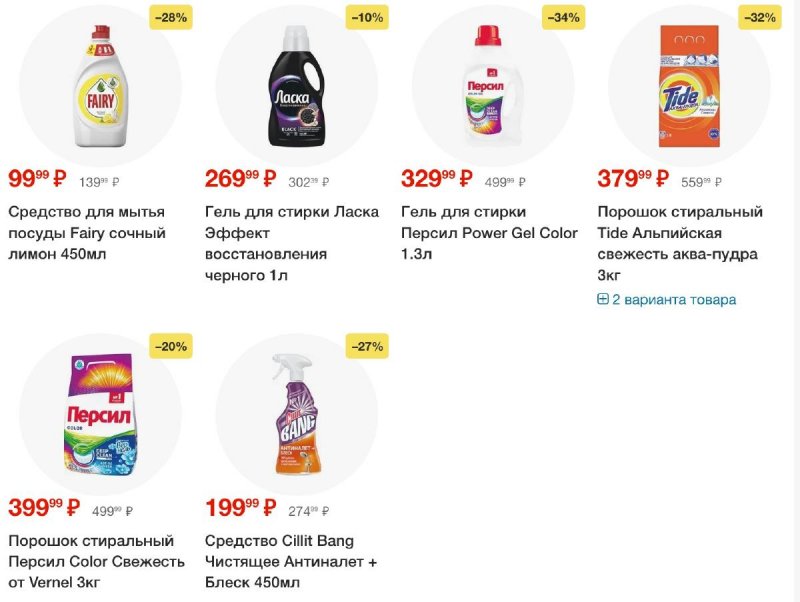Open 'Порошок стиральный Tide Альпийская свежесть' title

pyautogui.click(x=680, y=243)
